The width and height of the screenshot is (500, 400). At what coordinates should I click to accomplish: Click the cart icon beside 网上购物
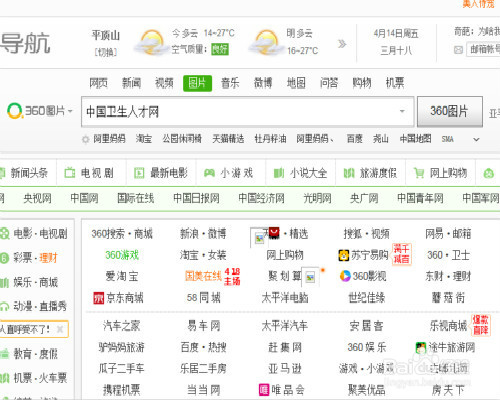(419, 173)
